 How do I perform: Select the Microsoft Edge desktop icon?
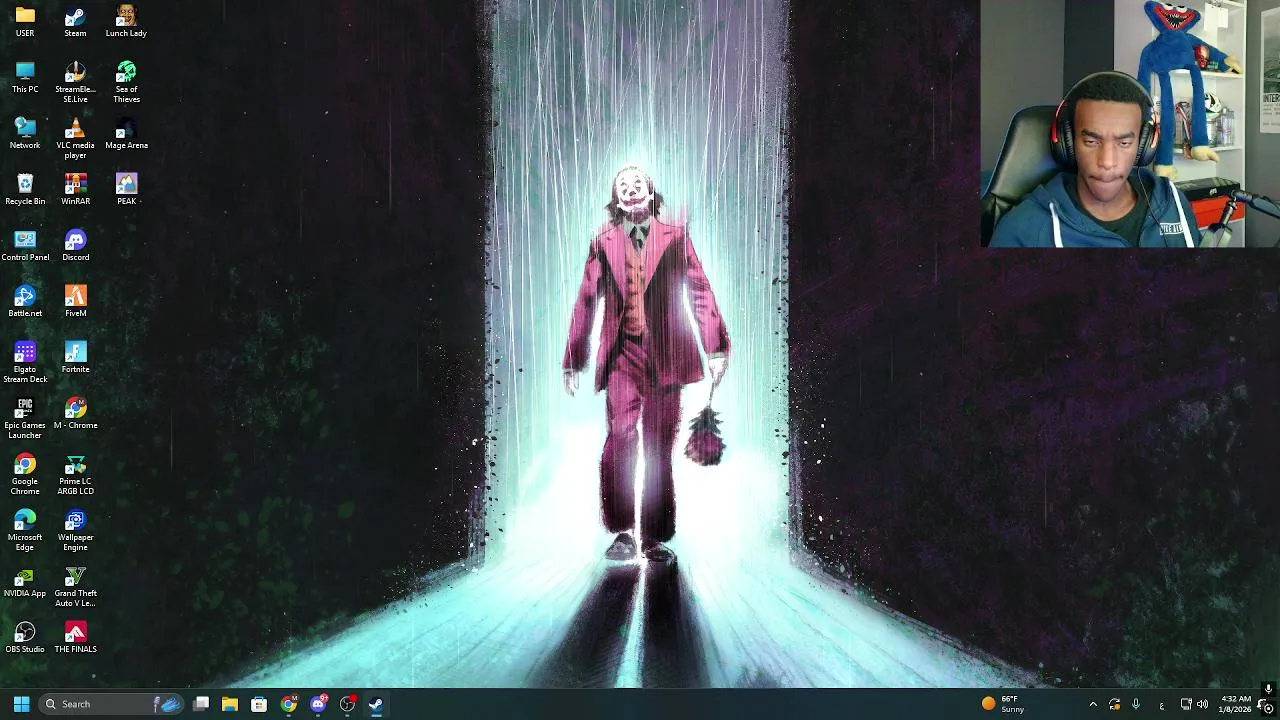pos(25,531)
